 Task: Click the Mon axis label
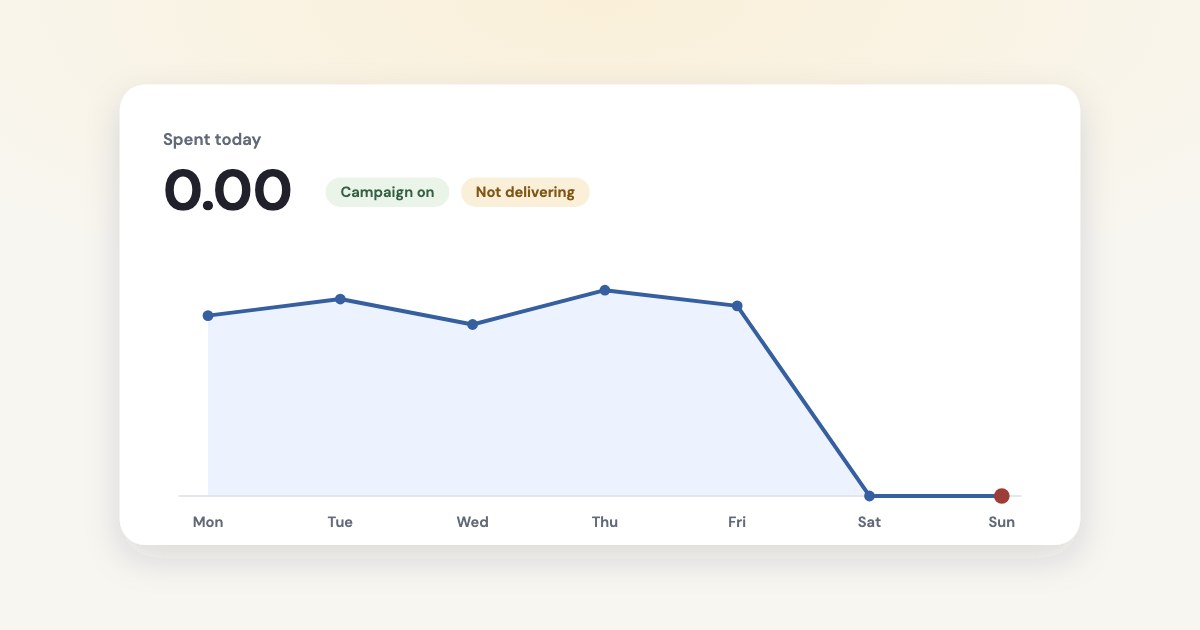(208, 522)
